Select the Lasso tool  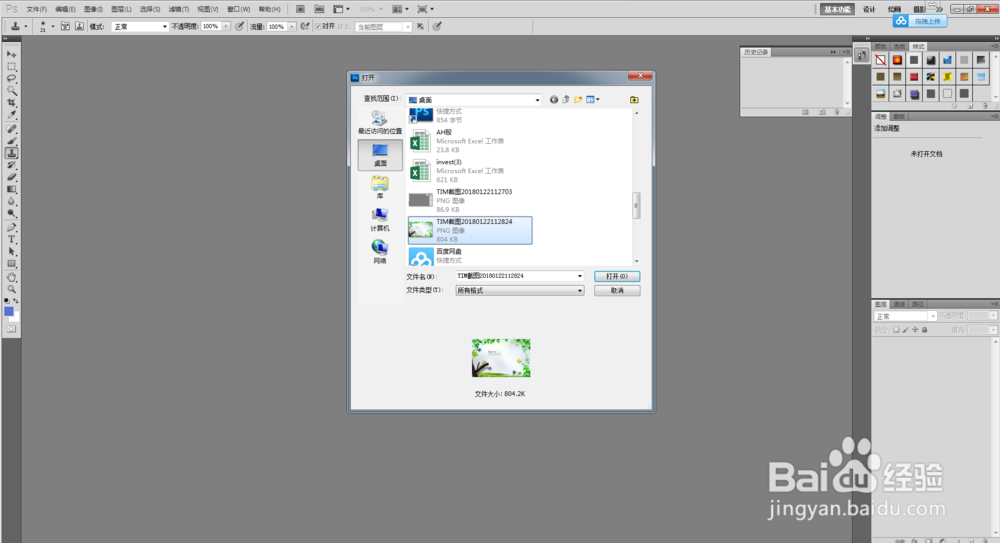pyautogui.click(x=11, y=78)
